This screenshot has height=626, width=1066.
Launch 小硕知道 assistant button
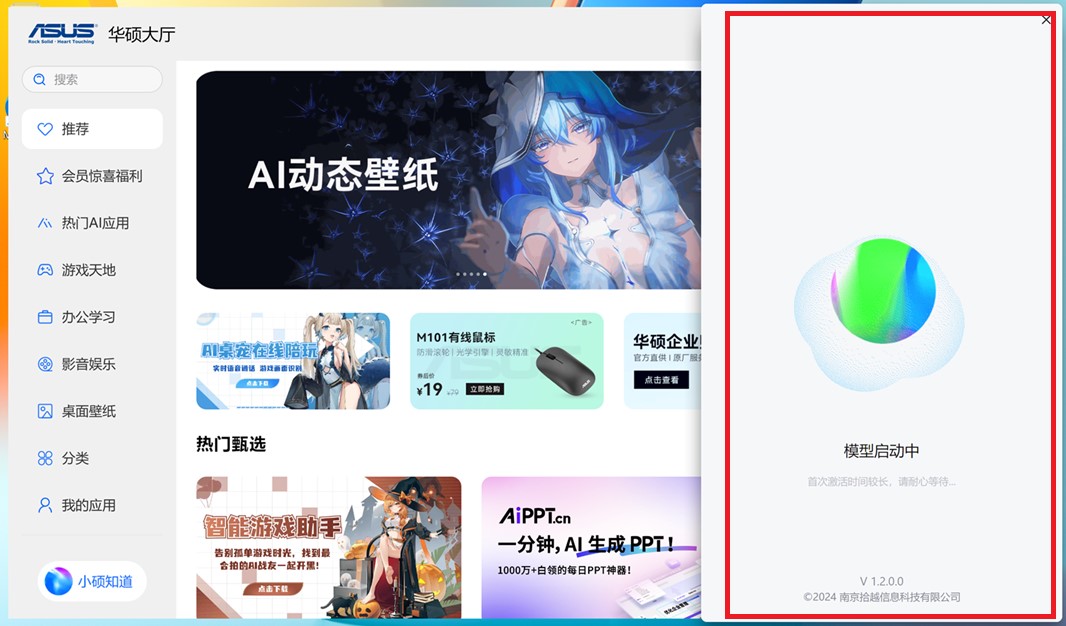pos(92,581)
